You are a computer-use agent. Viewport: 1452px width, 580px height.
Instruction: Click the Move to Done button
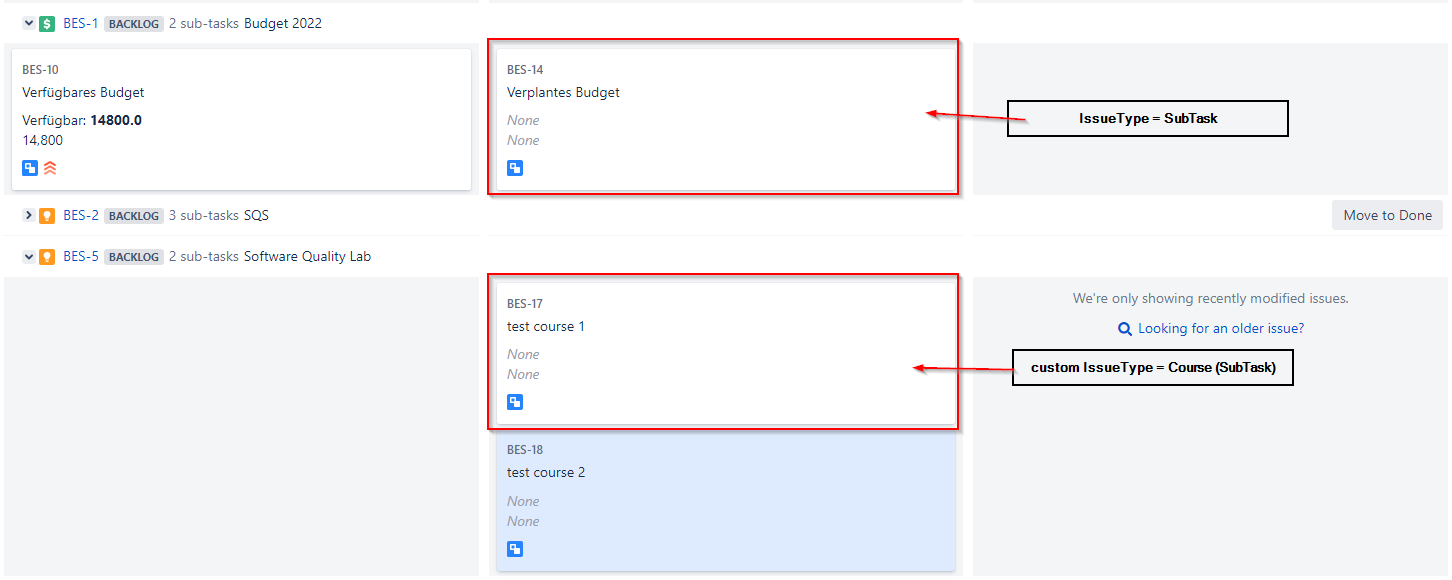1388,215
